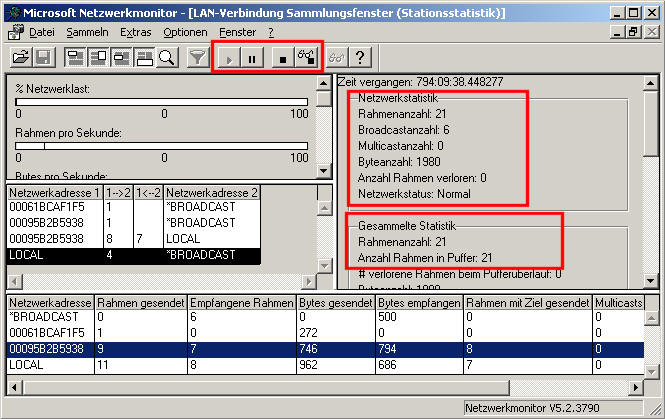Select the 00061BCAF1F5 session row

(134, 207)
